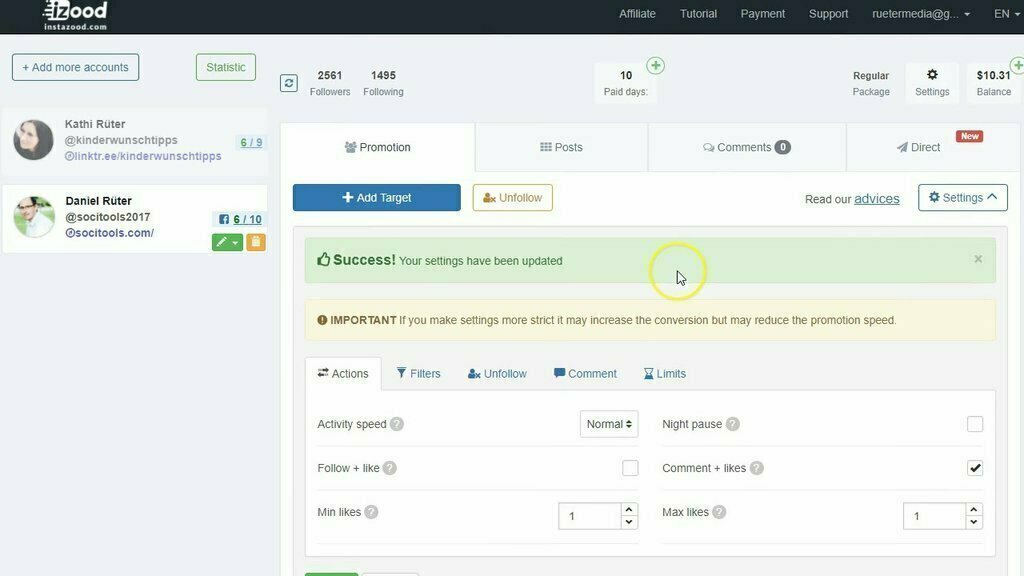This screenshot has height=576, width=1024.
Task: Open Kathi Rüter's profile picture
Action: point(33,140)
